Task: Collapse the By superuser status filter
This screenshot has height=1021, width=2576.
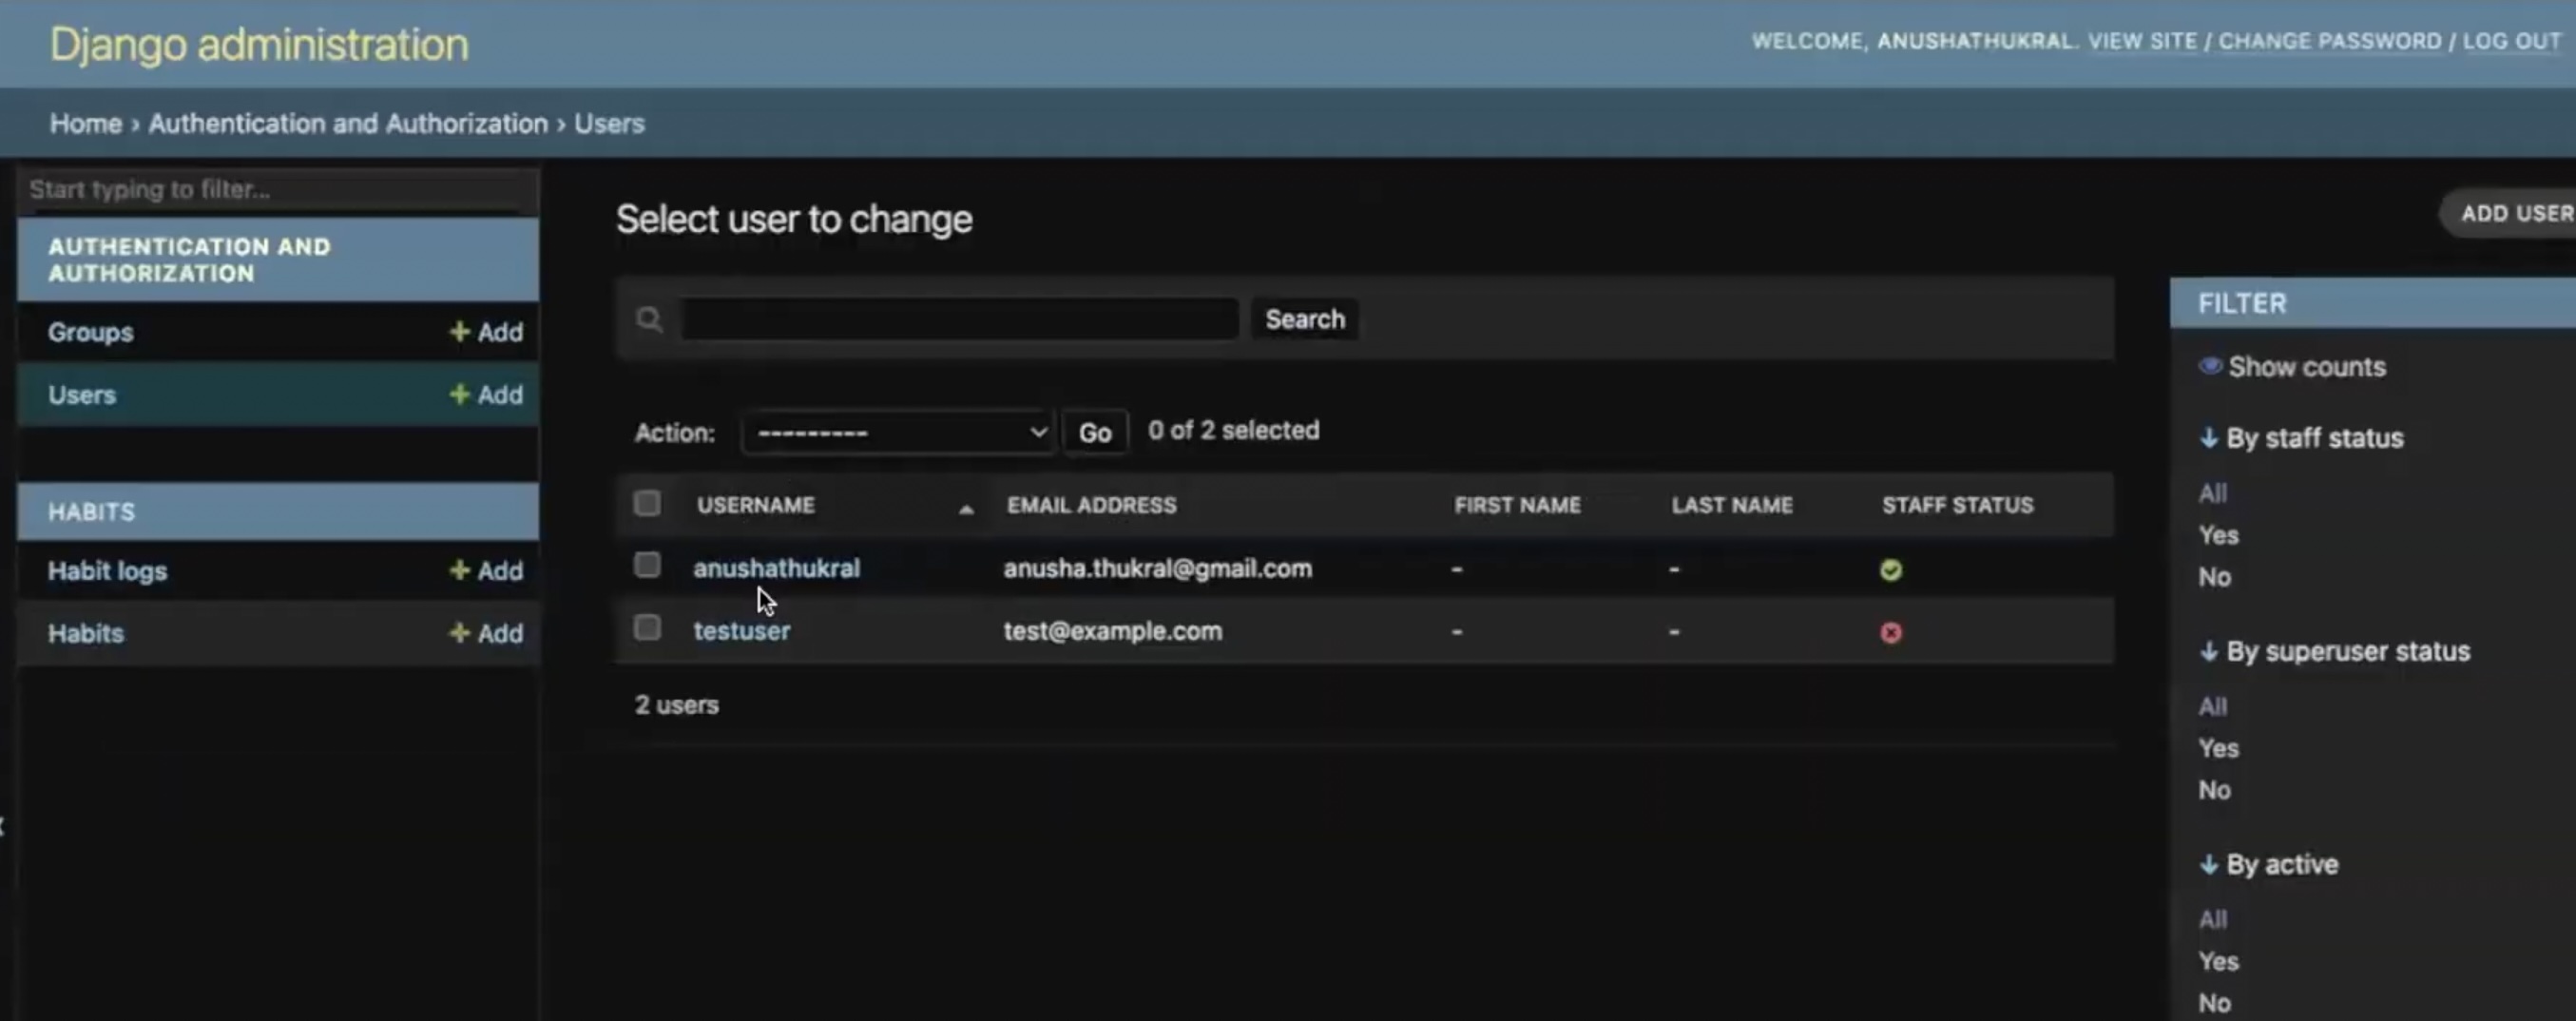Action: [2334, 652]
